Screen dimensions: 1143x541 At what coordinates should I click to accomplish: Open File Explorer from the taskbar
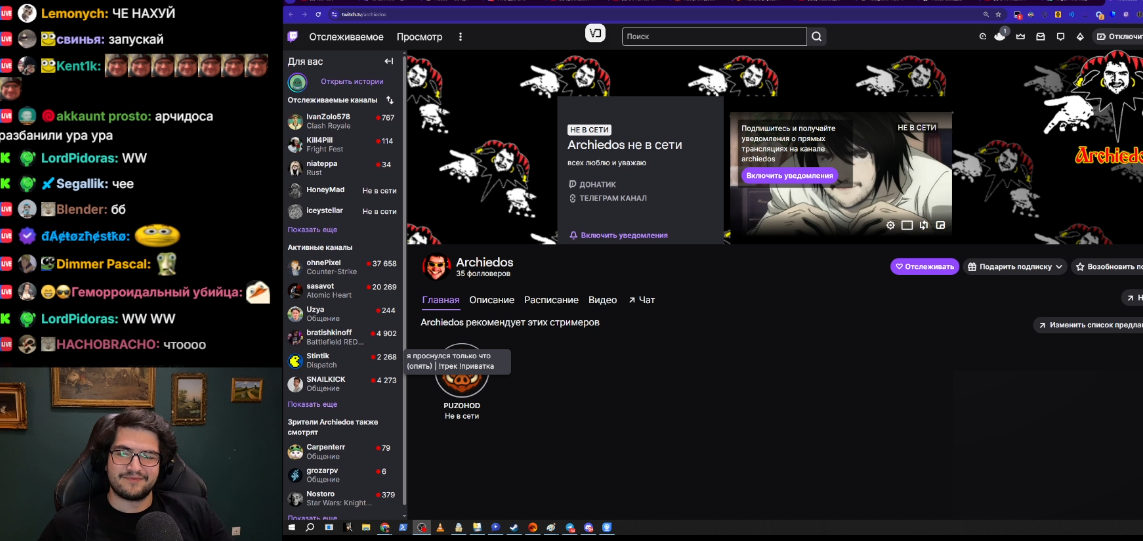(x=366, y=527)
